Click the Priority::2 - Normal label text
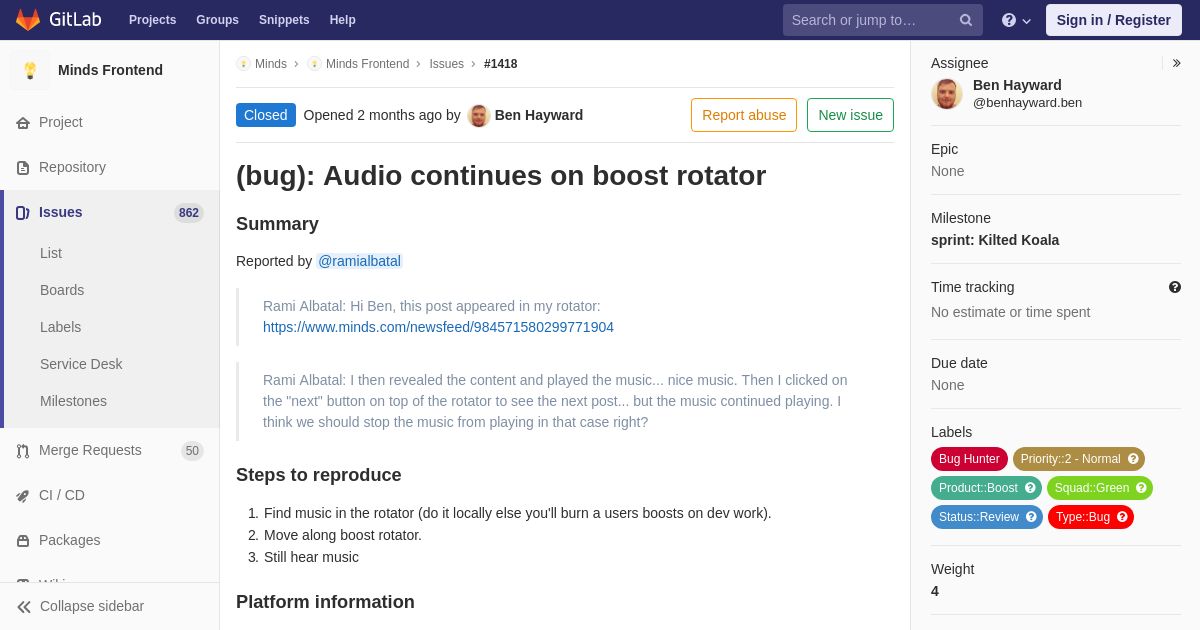 pyautogui.click(x=1070, y=459)
